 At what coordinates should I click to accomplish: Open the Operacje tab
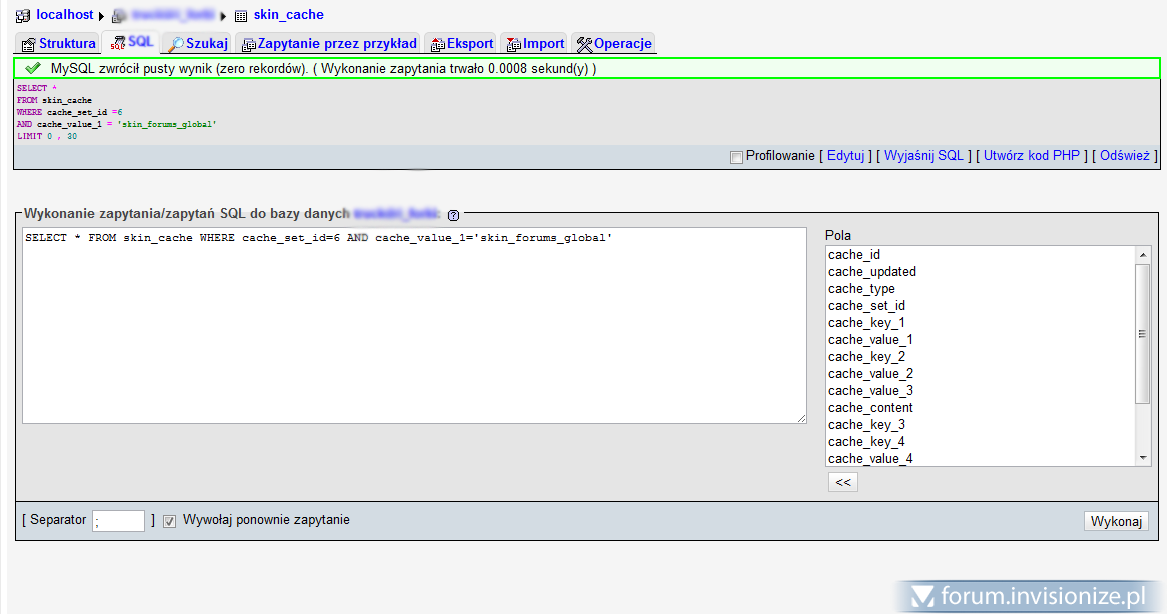[614, 43]
